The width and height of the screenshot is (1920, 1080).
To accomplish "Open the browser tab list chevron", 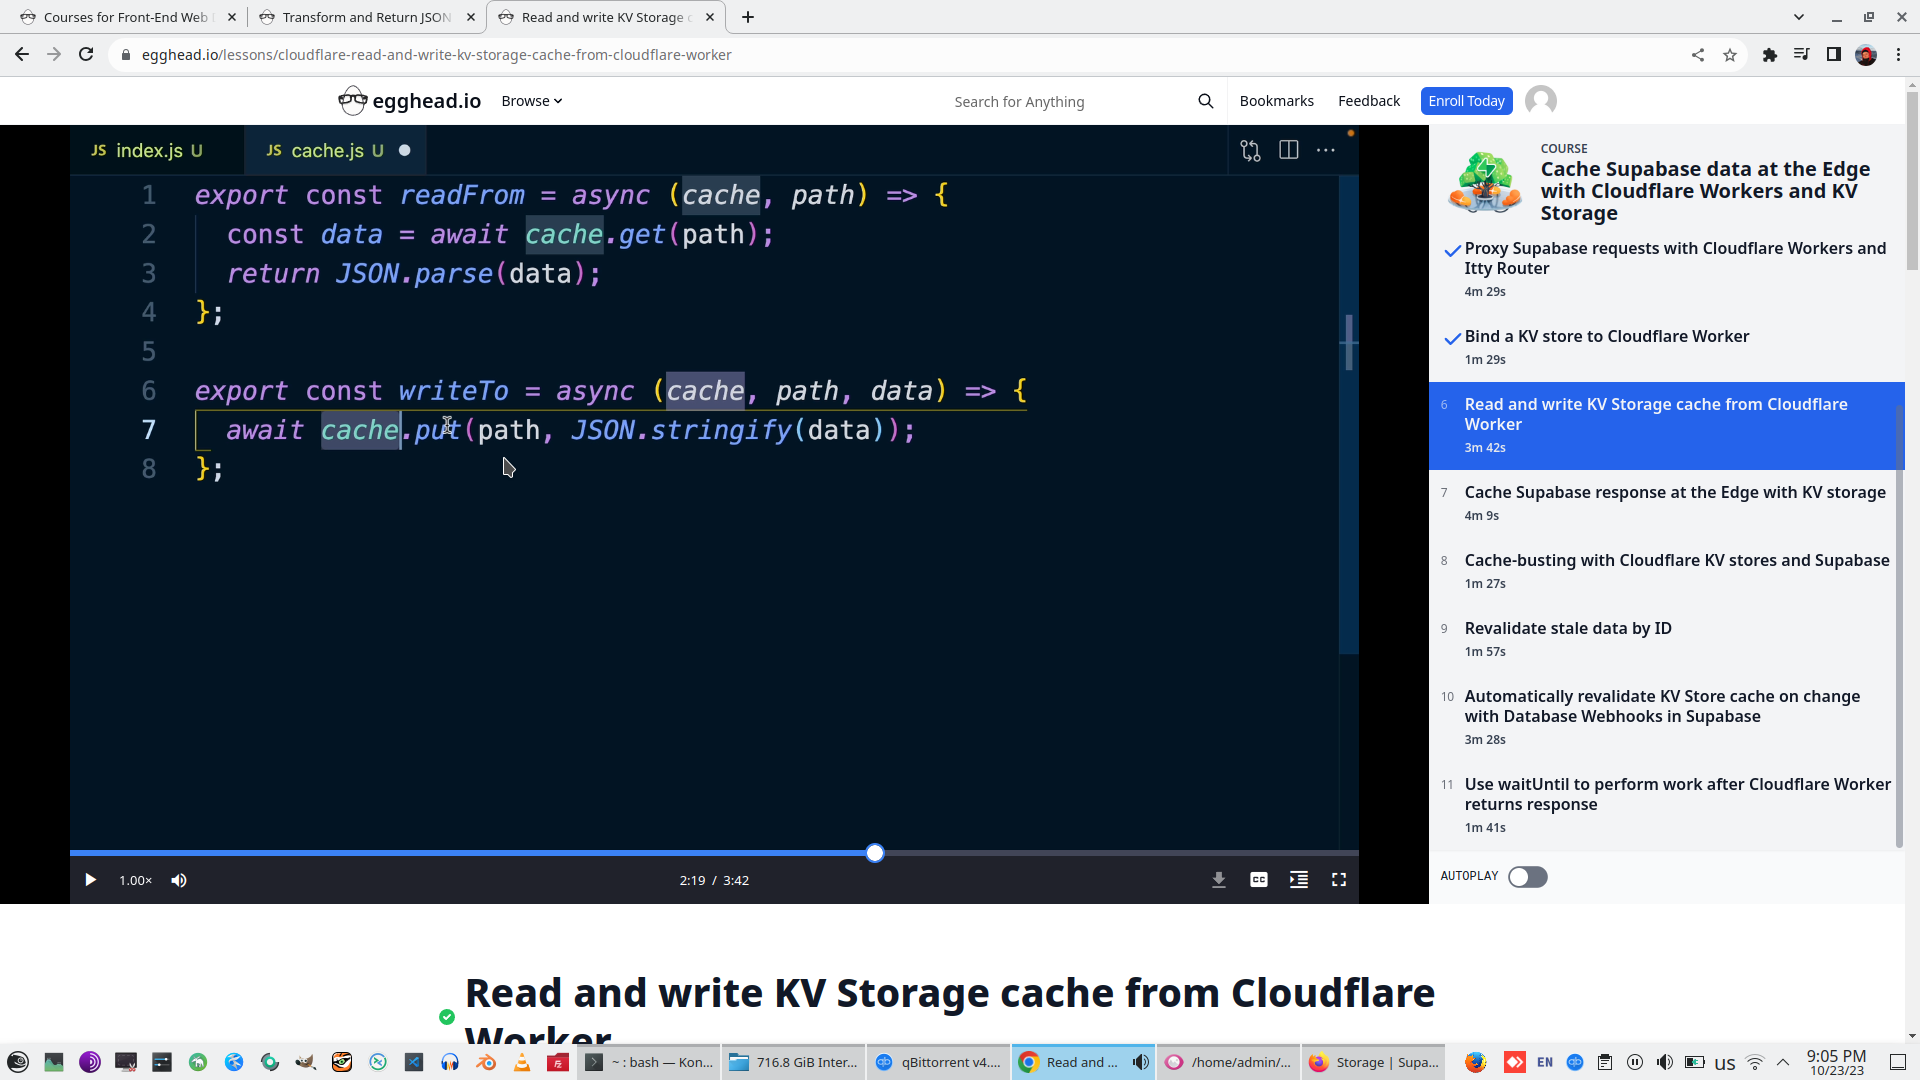I will coord(1798,17).
